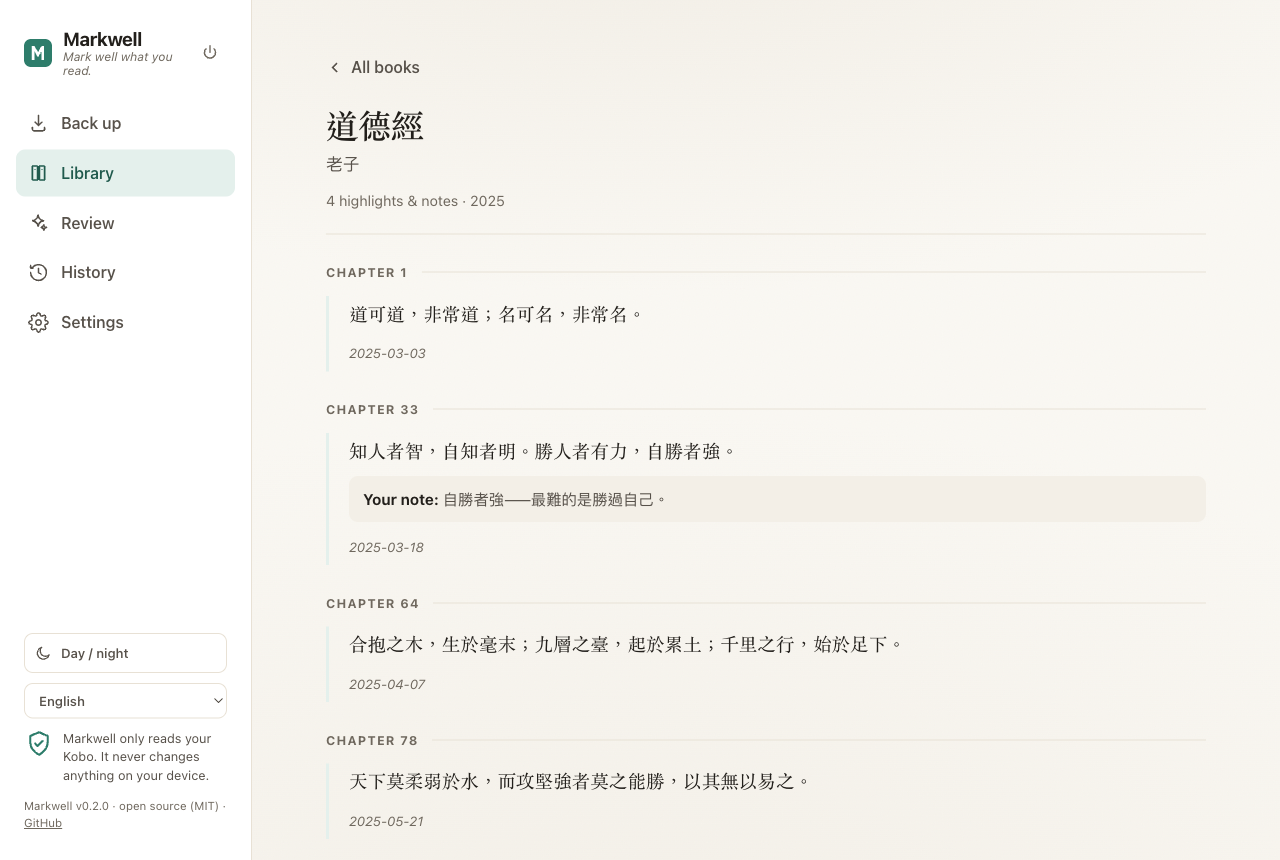The height and width of the screenshot is (860, 1280).
Task: Click the Your note box for chapter 33
Action: pos(777,499)
